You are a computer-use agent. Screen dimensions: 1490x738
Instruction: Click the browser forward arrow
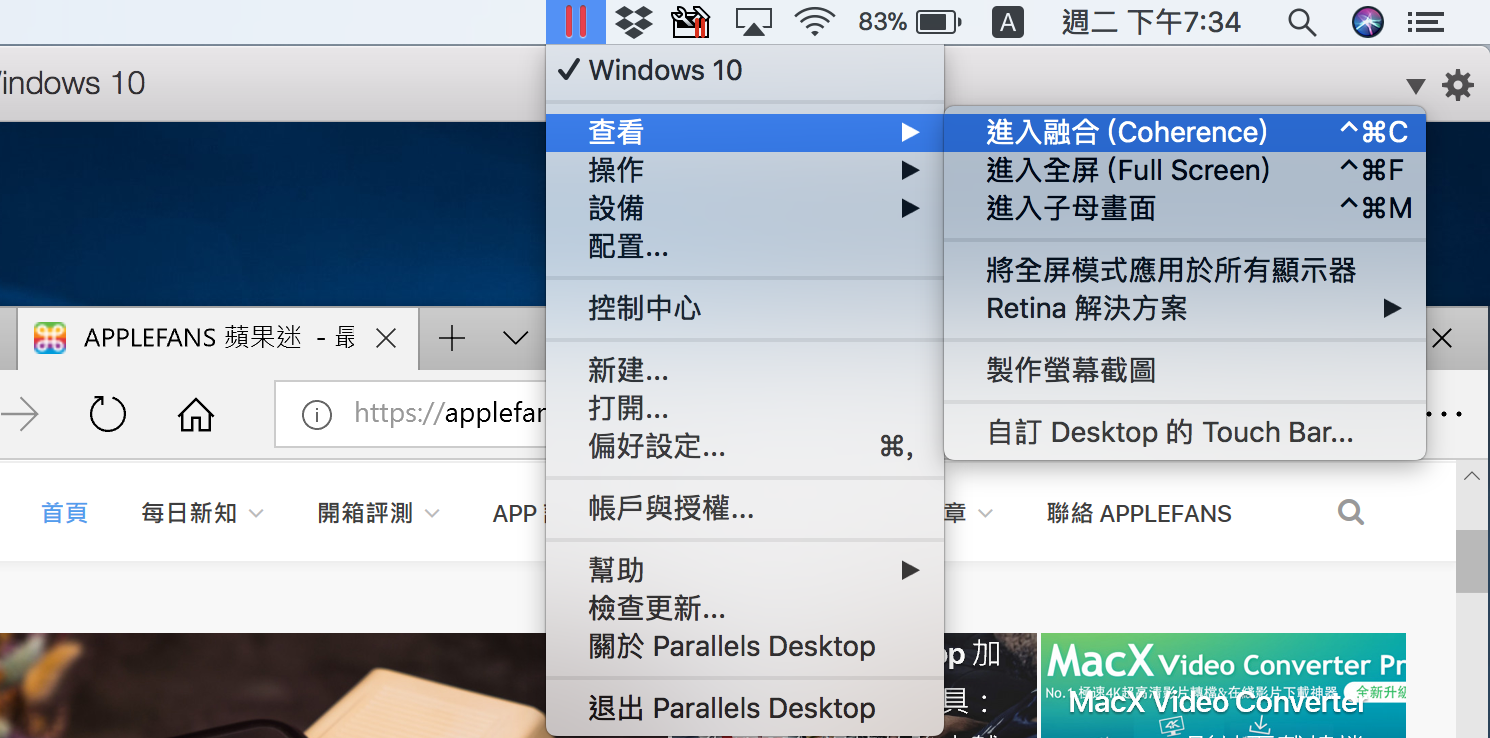20,414
